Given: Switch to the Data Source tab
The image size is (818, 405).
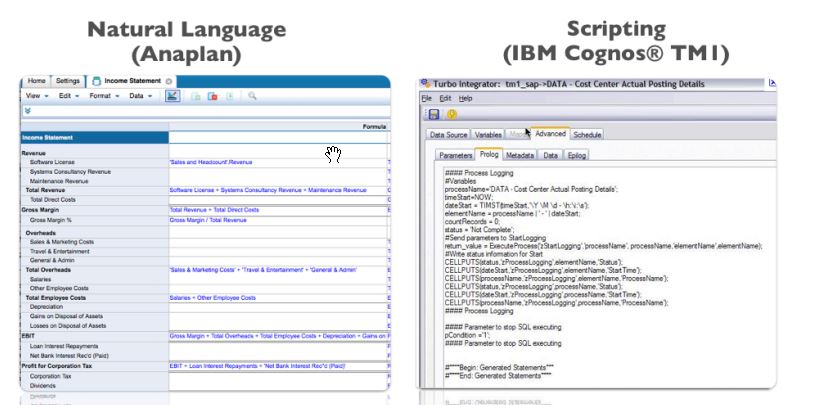Looking at the screenshot, I should click(448, 135).
